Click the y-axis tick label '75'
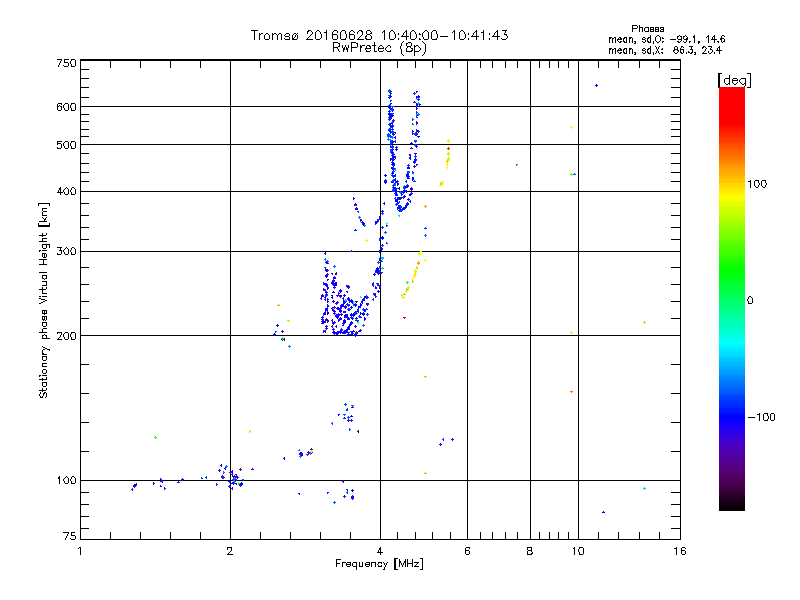800x600 pixels. (69, 536)
